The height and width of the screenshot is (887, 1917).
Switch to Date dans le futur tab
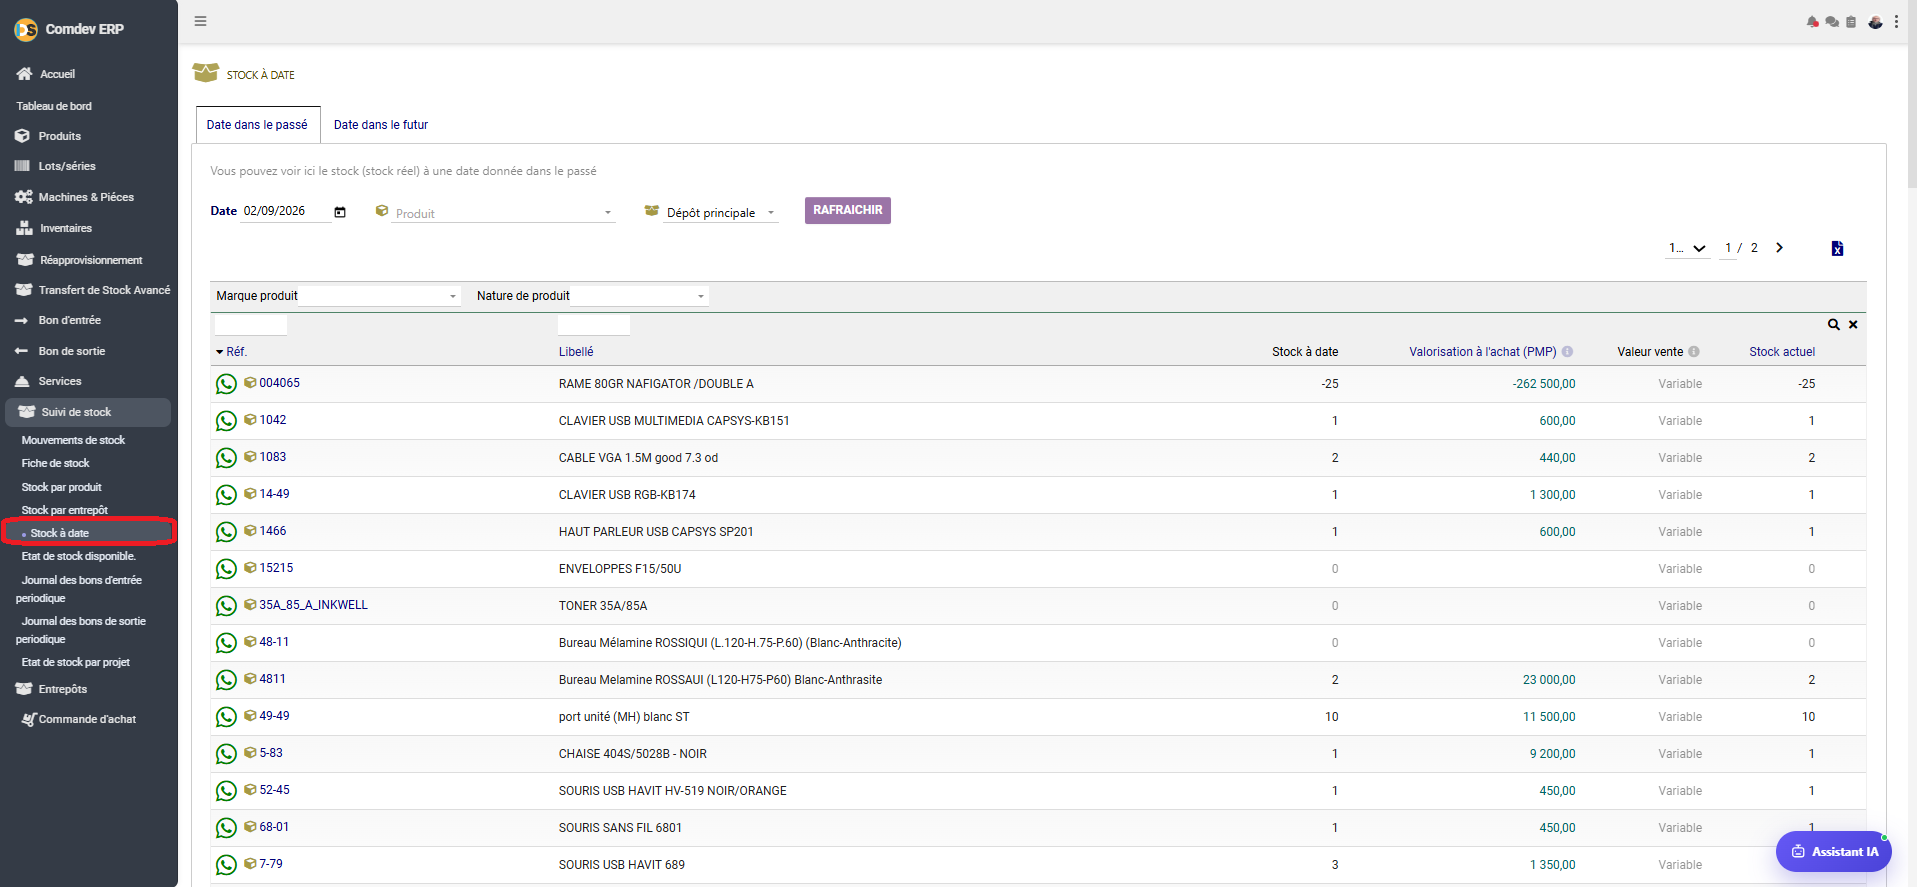381,125
